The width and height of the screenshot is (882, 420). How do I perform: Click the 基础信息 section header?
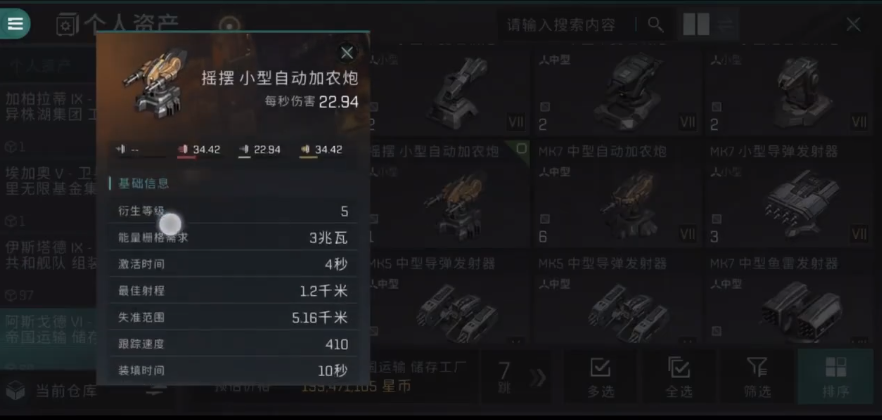(143, 183)
